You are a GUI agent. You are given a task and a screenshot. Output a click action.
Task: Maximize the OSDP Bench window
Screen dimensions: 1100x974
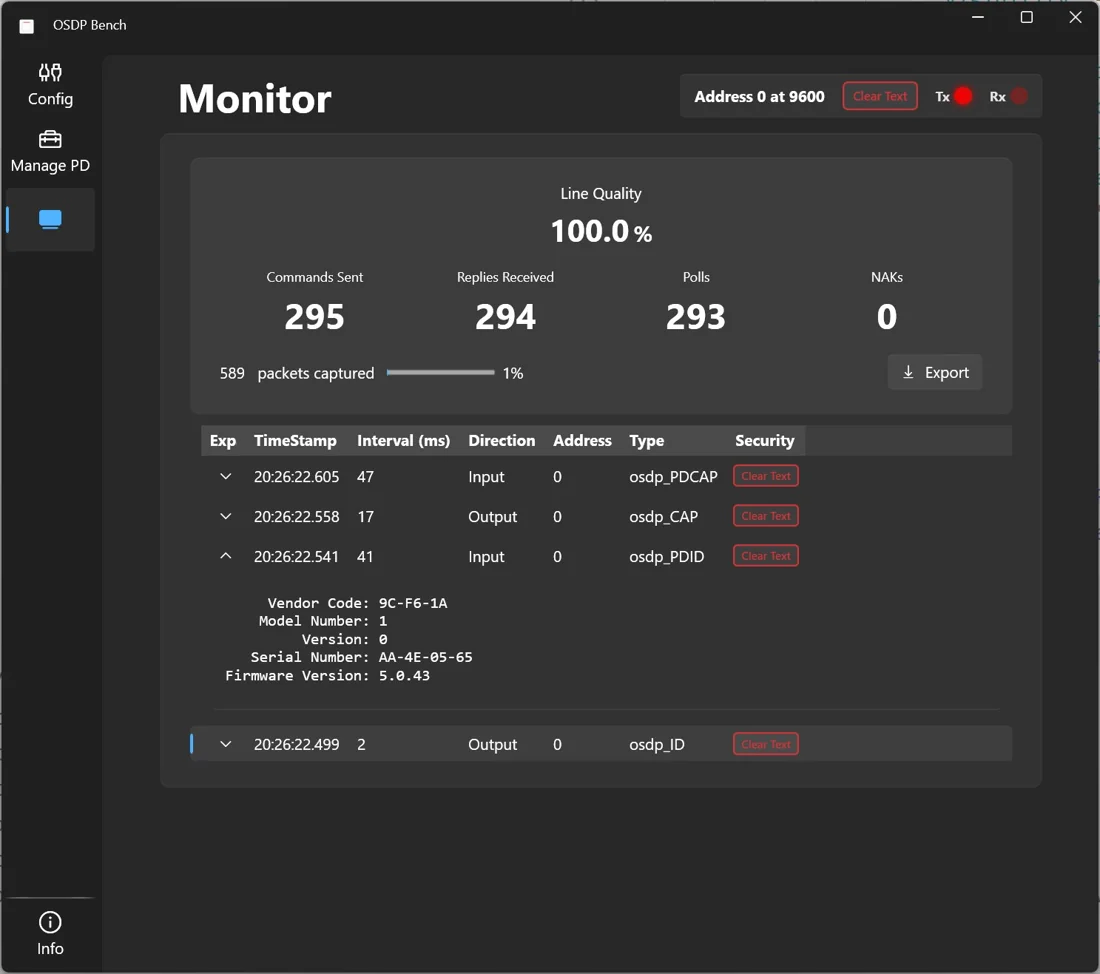(x=1026, y=17)
